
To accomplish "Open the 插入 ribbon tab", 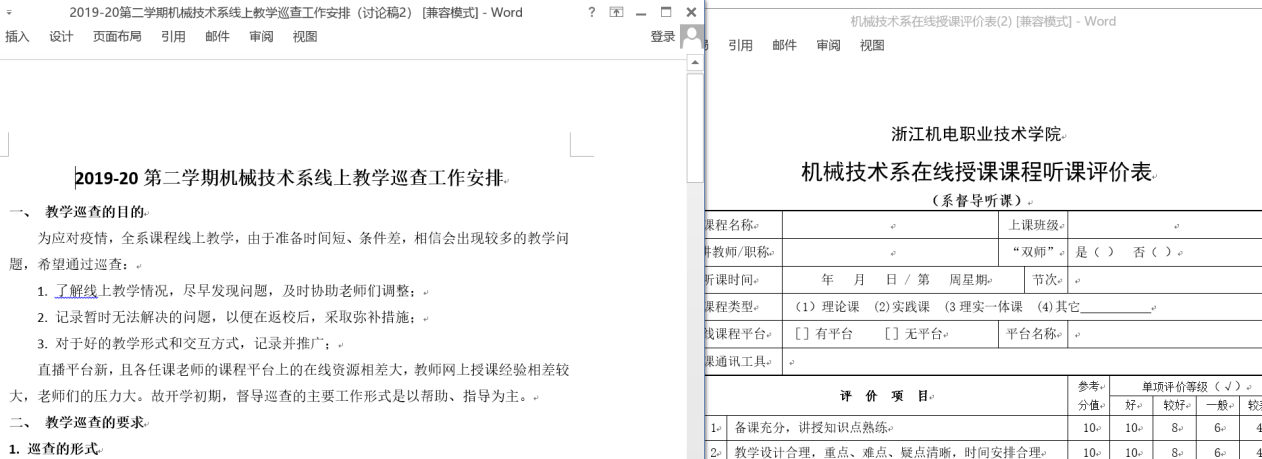I will (17, 37).
